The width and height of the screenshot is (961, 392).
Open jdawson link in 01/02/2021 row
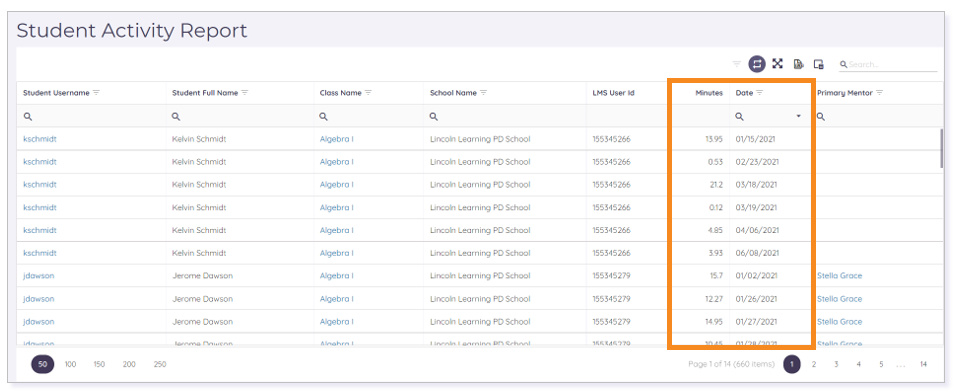[39, 276]
